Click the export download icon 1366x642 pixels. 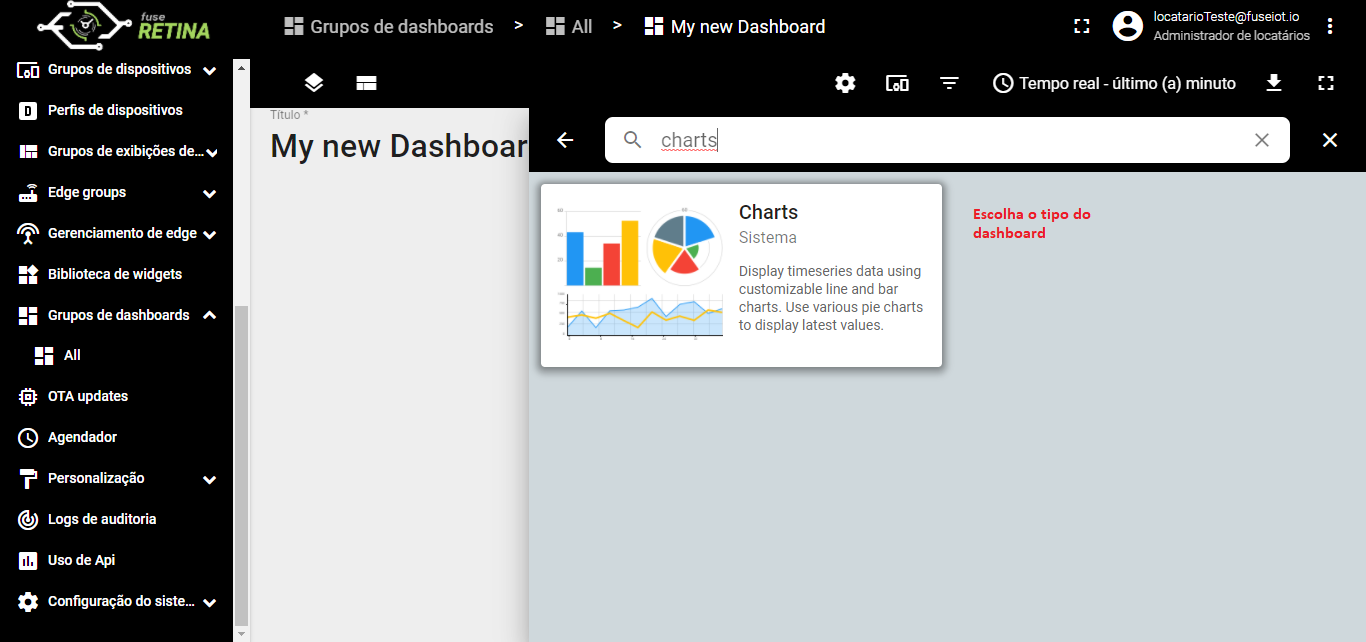[x=1274, y=83]
